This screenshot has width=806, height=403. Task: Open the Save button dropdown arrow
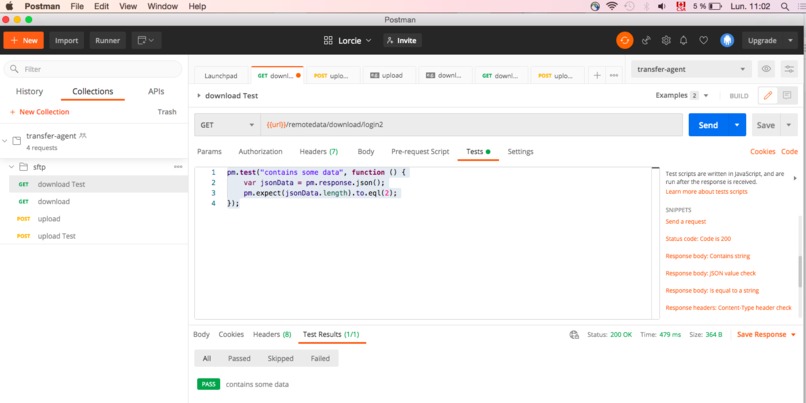(x=789, y=125)
